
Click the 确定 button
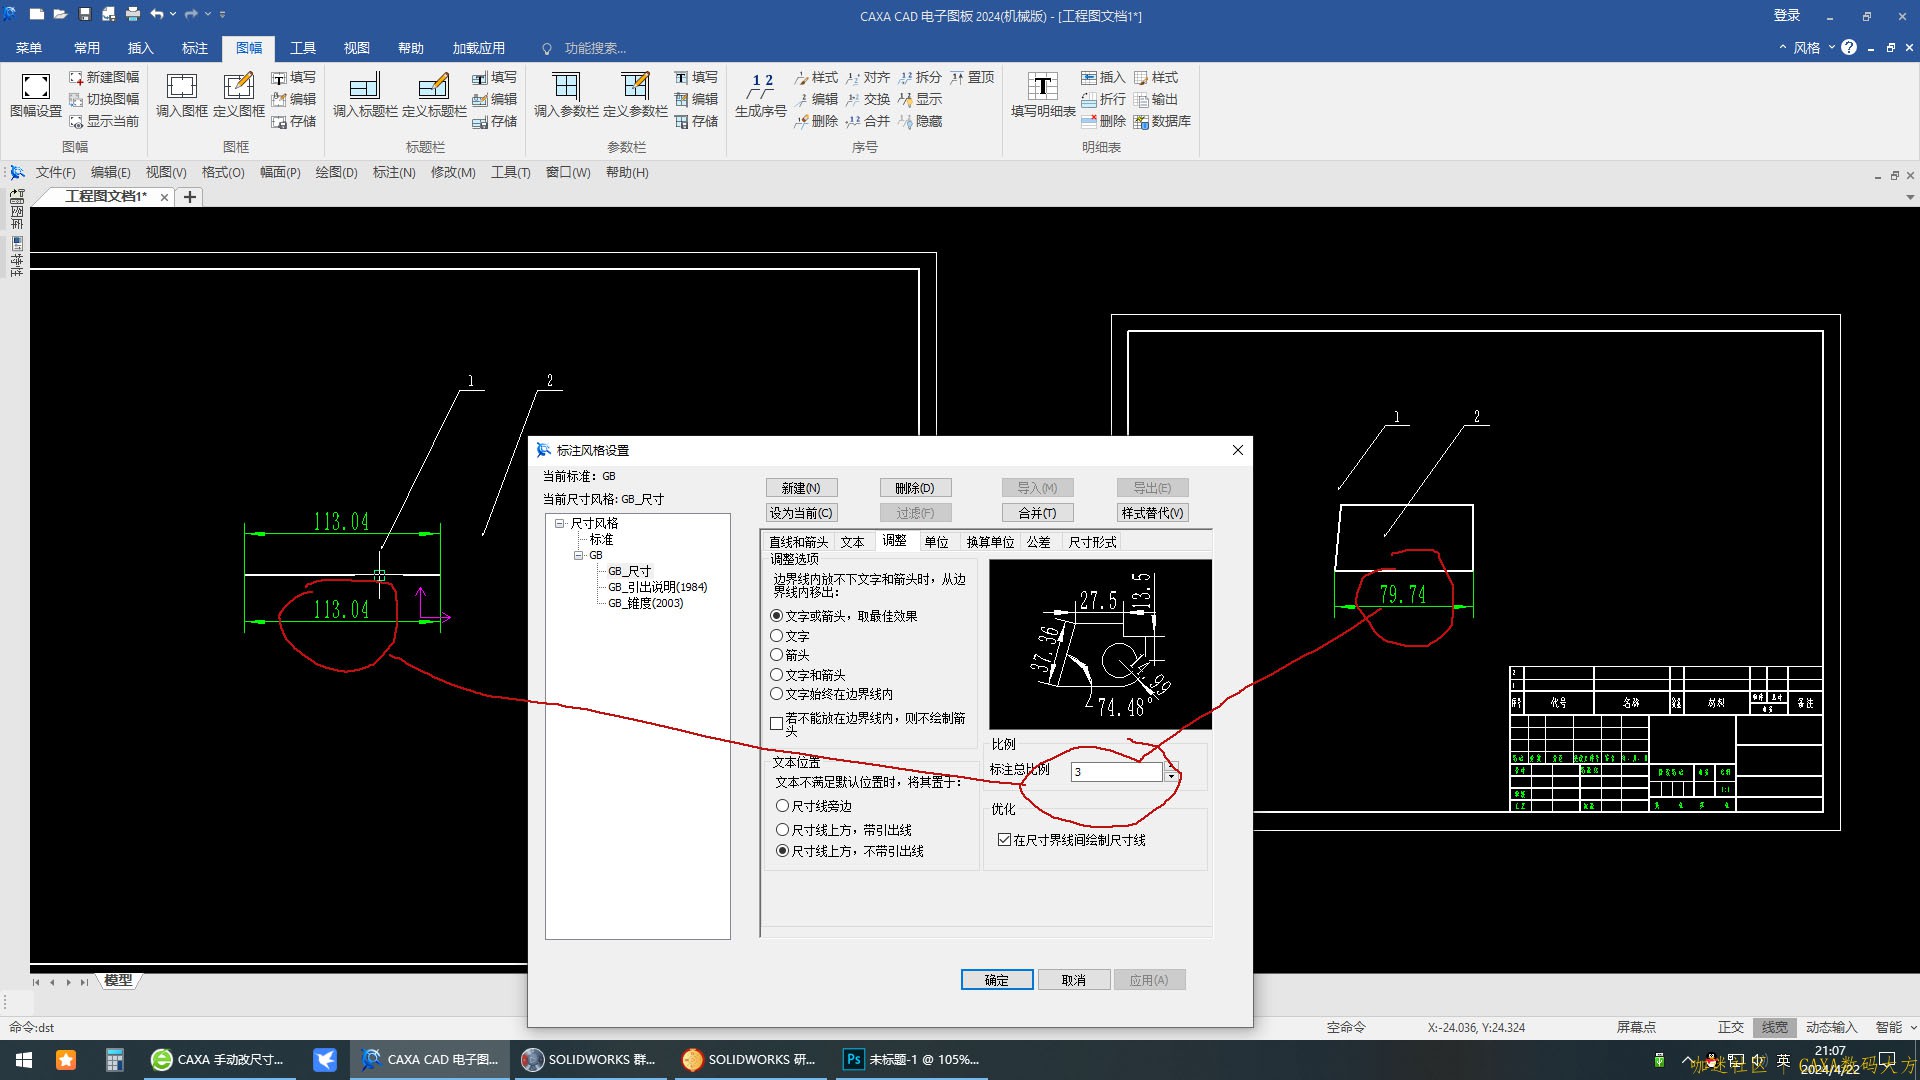coord(996,980)
